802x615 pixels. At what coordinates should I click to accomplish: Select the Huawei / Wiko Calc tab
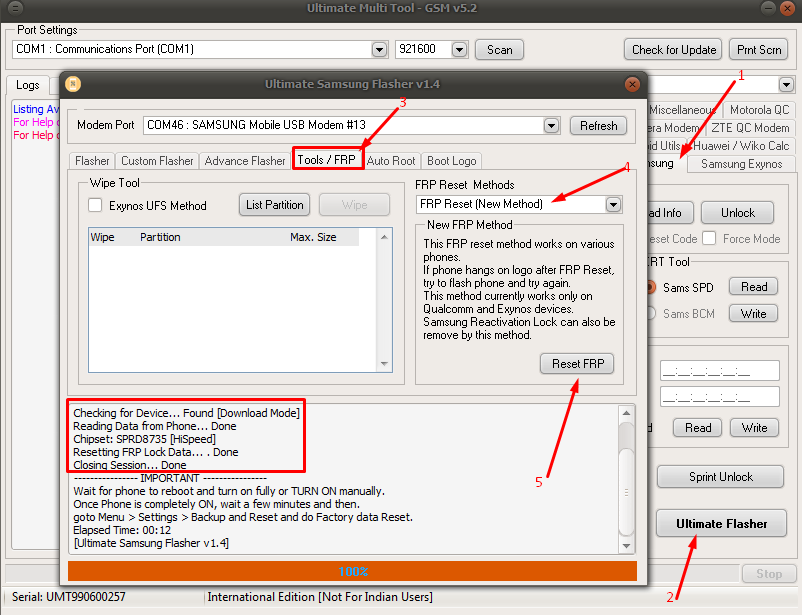[741, 146]
